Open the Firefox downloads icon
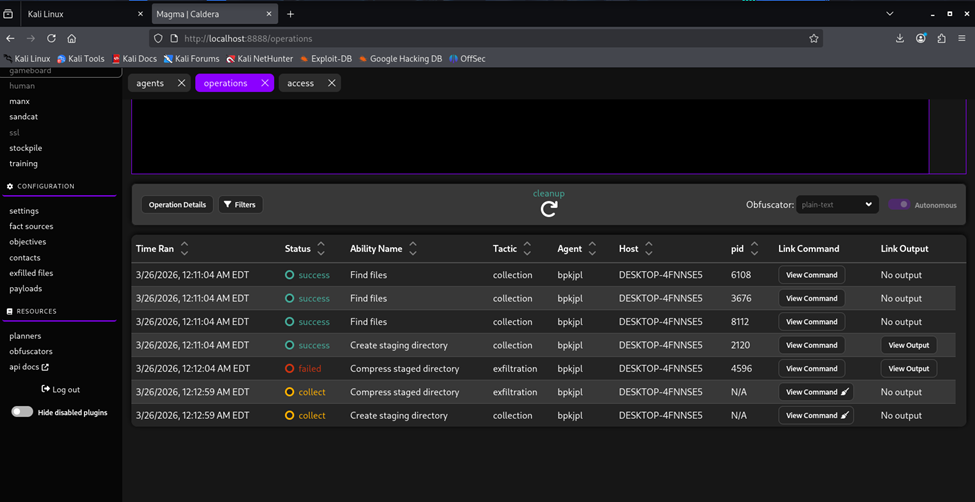Image resolution: width=975 pixels, height=502 pixels. coord(900,38)
